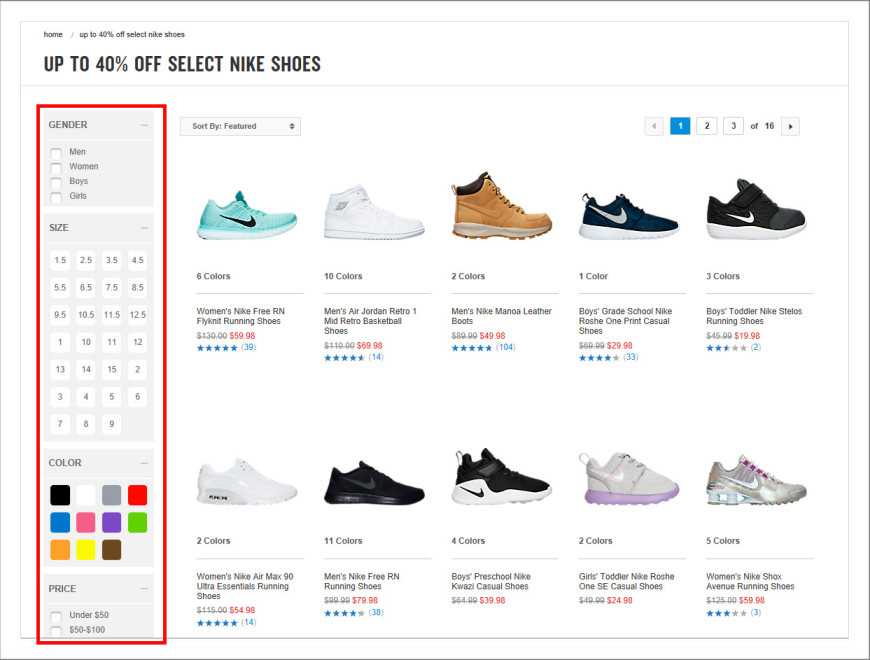The image size is (870, 660).
Task: Open the 'up to 40% off select nike shoes' breadcrumb
Action: pos(132,34)
